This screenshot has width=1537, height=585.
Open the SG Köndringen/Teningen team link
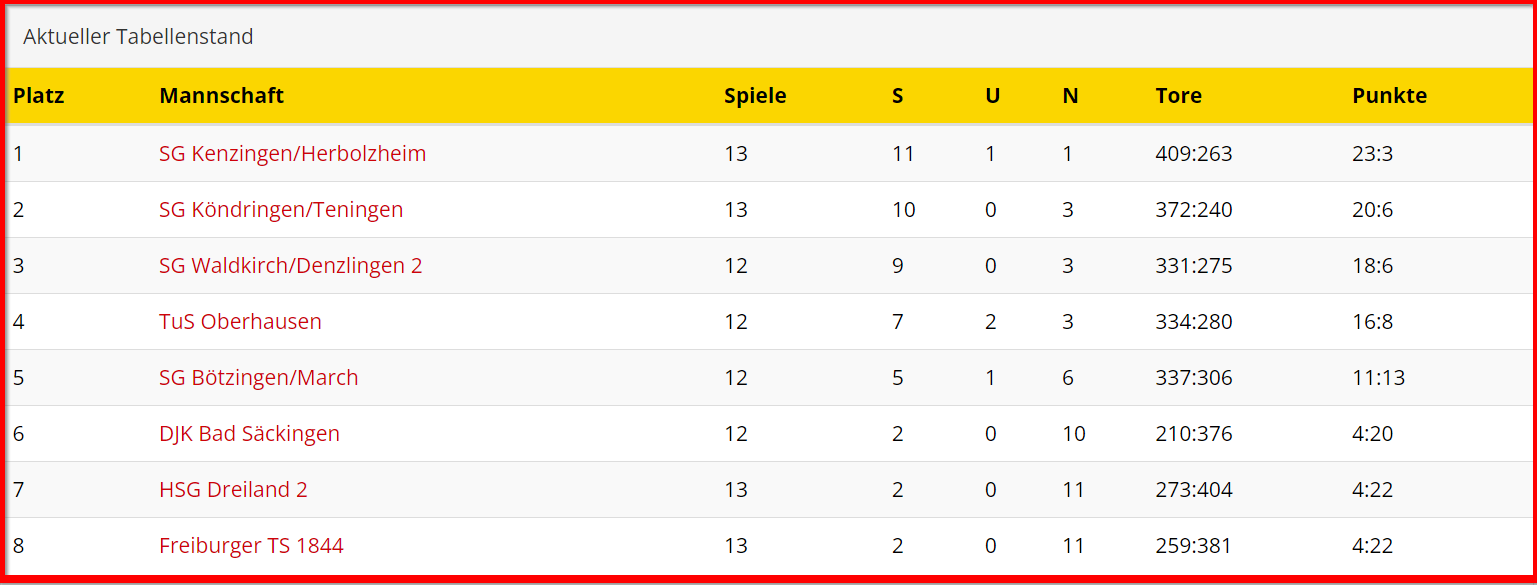click(281, 210)
